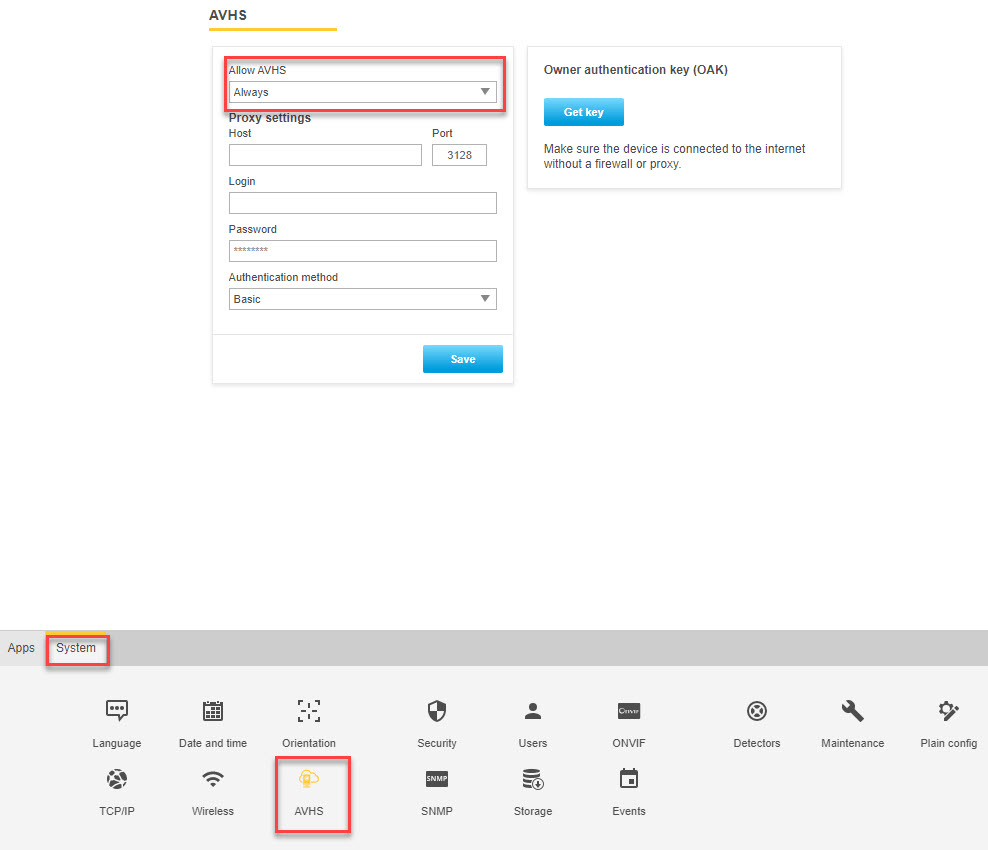Open the TCP/IP network icon
Viewport: 988px width, 850px height.
point(117,779)
